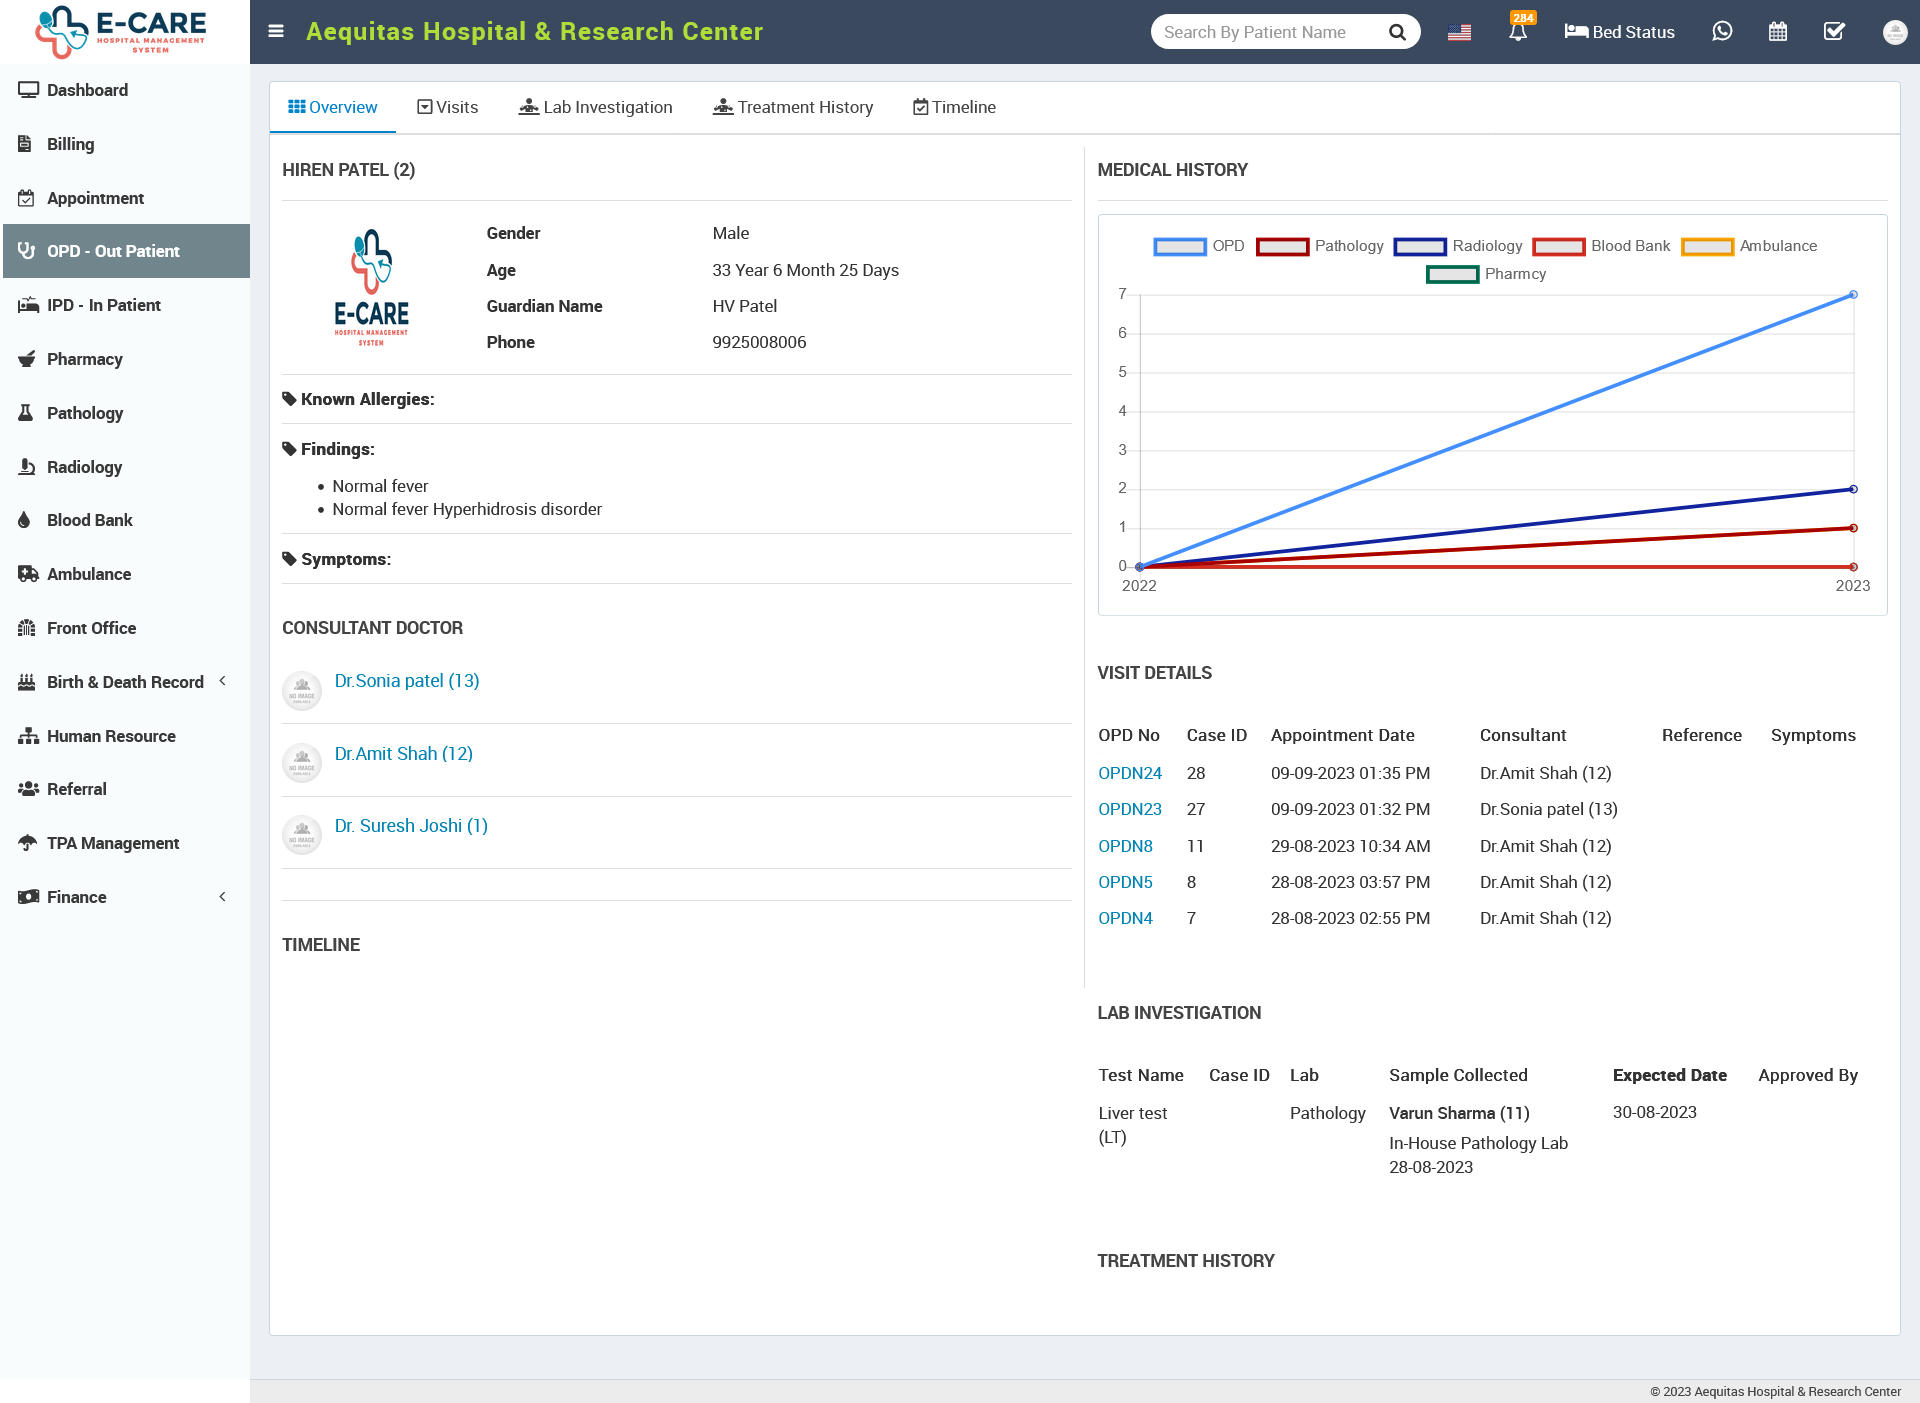Expand the Finance sidebar section
This screenshot has height=1403, width=1920.
click(76, 897)
